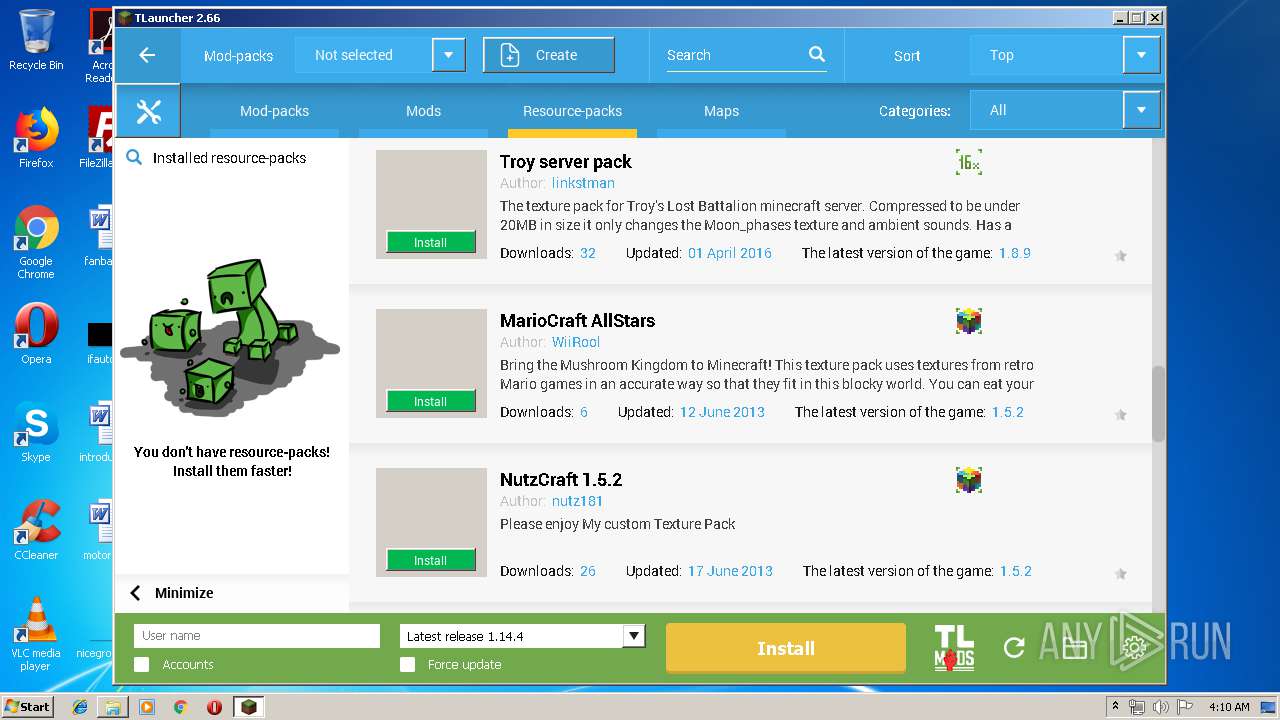This screenshot has height=720, width=1280.
Task: Enable the Force update checkbox
Action: click(407, 664)
